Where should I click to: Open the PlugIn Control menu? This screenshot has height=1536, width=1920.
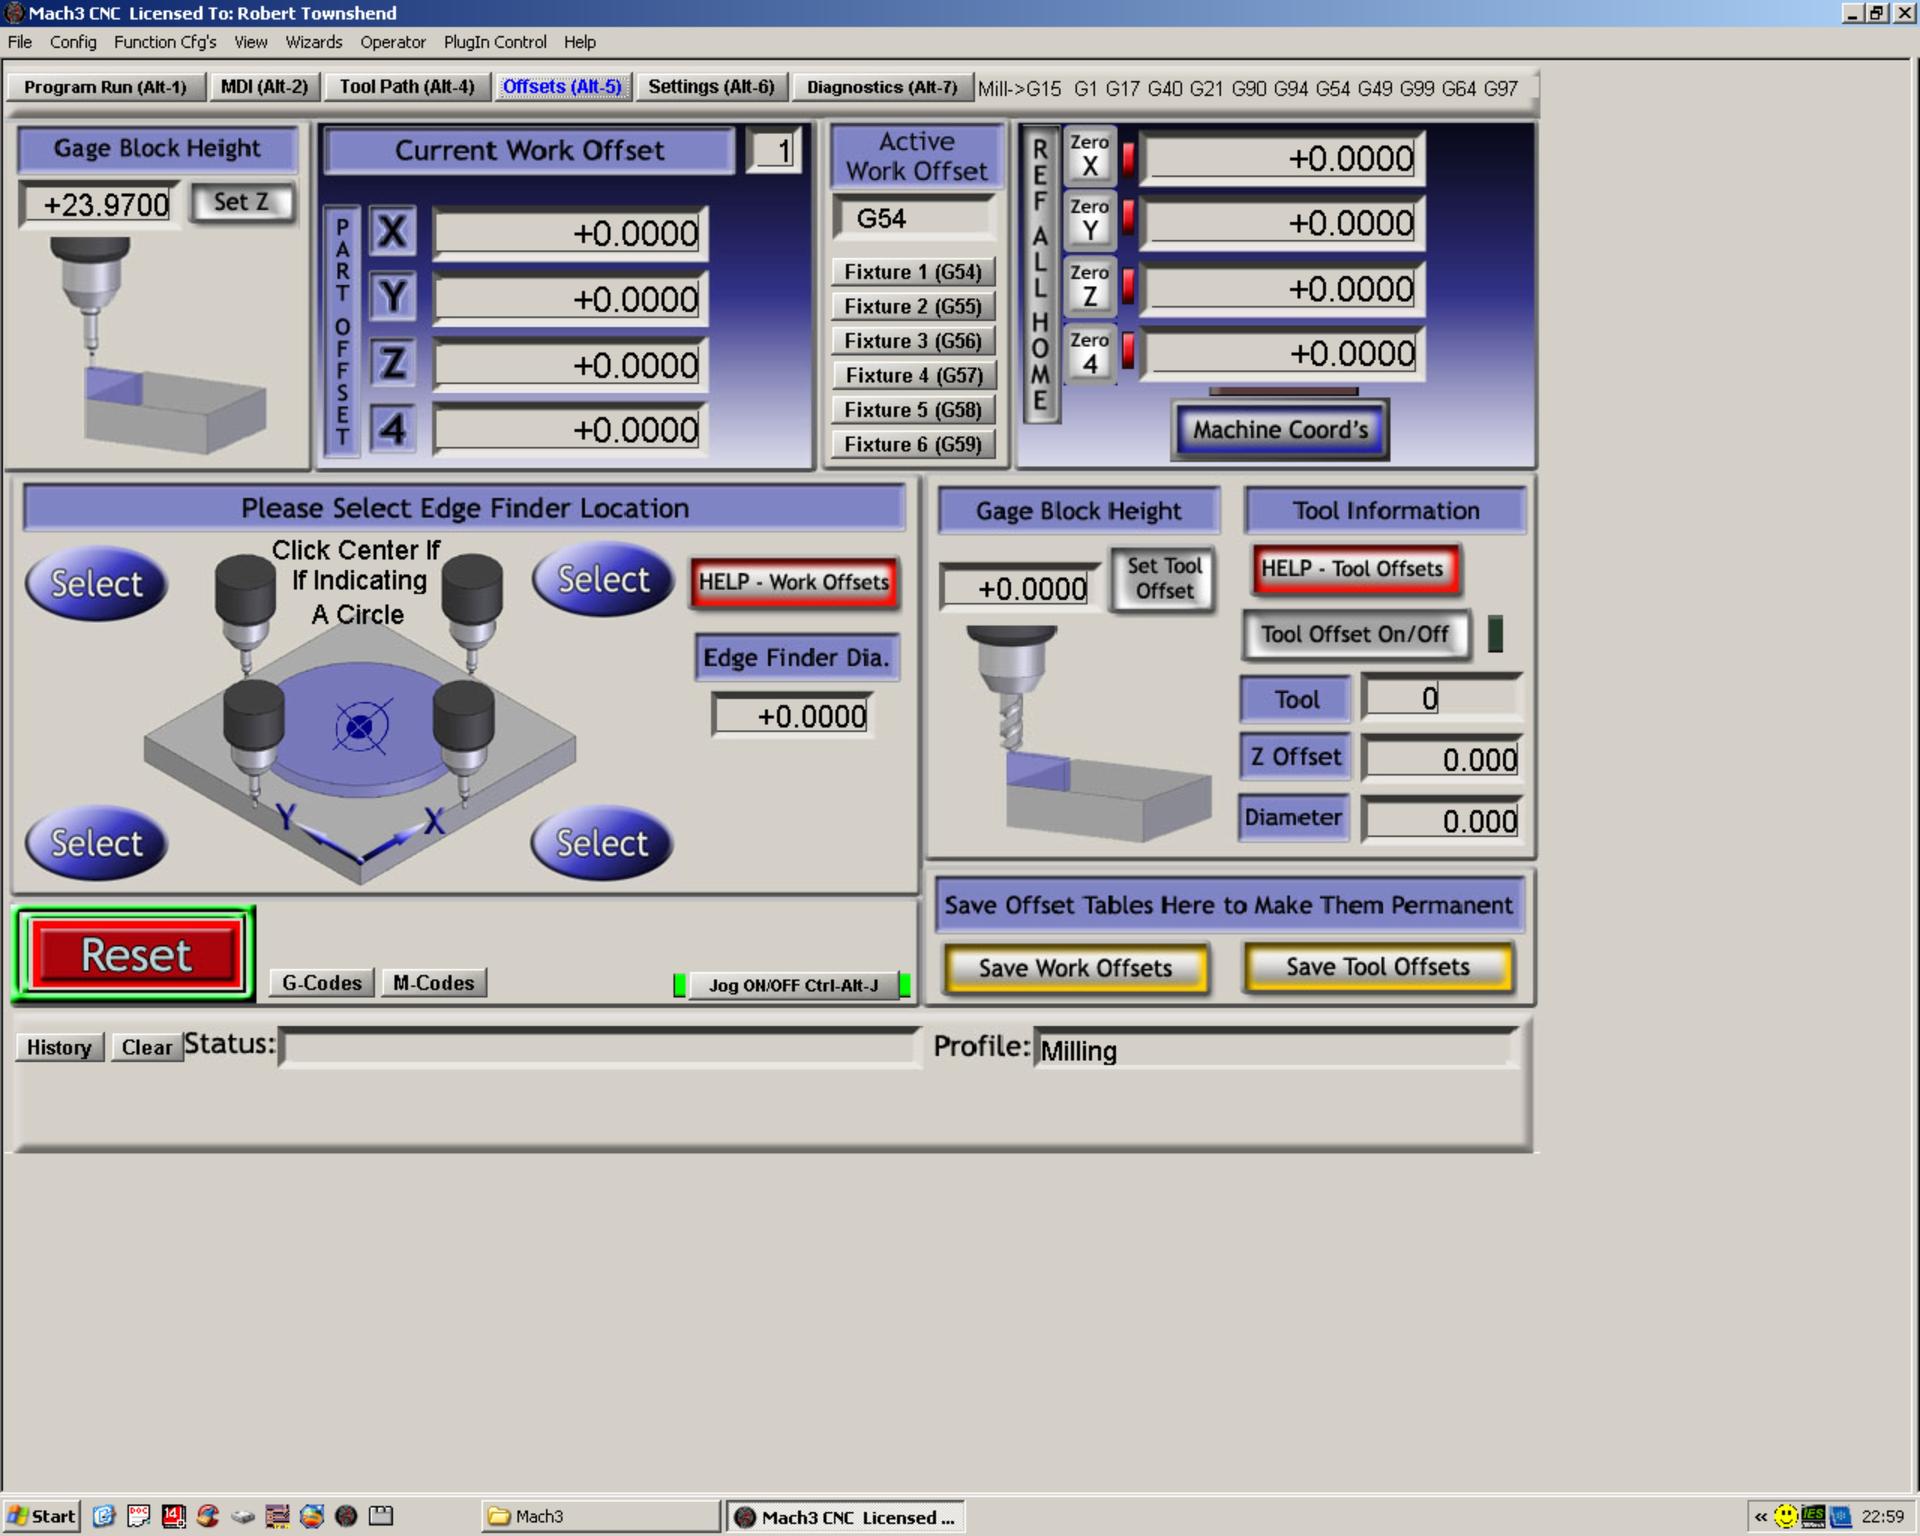click(495, 42)
